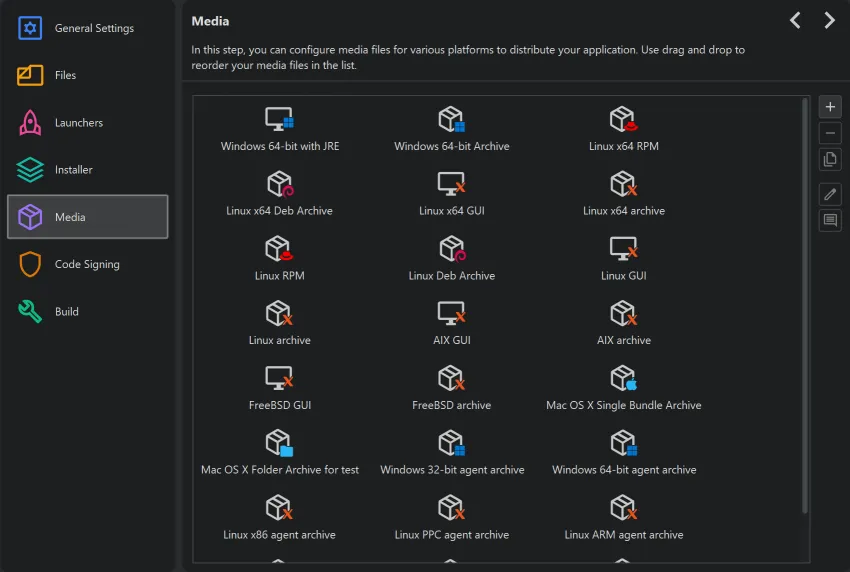Select Linux GUI media icon

coord(623,248)
